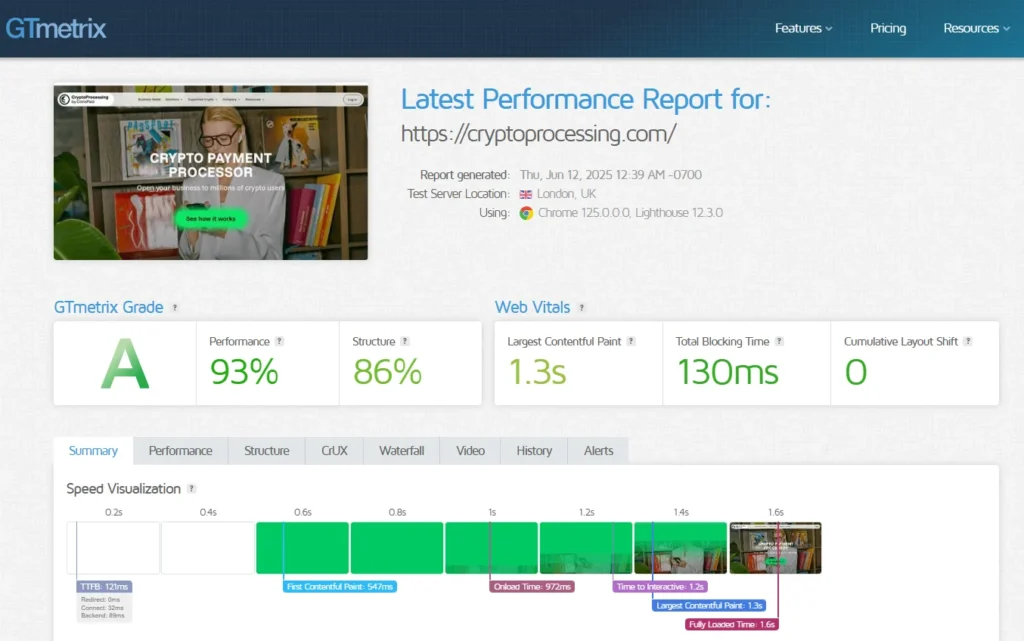Click Speed Visualization help icon

click(x=191, y=489)
